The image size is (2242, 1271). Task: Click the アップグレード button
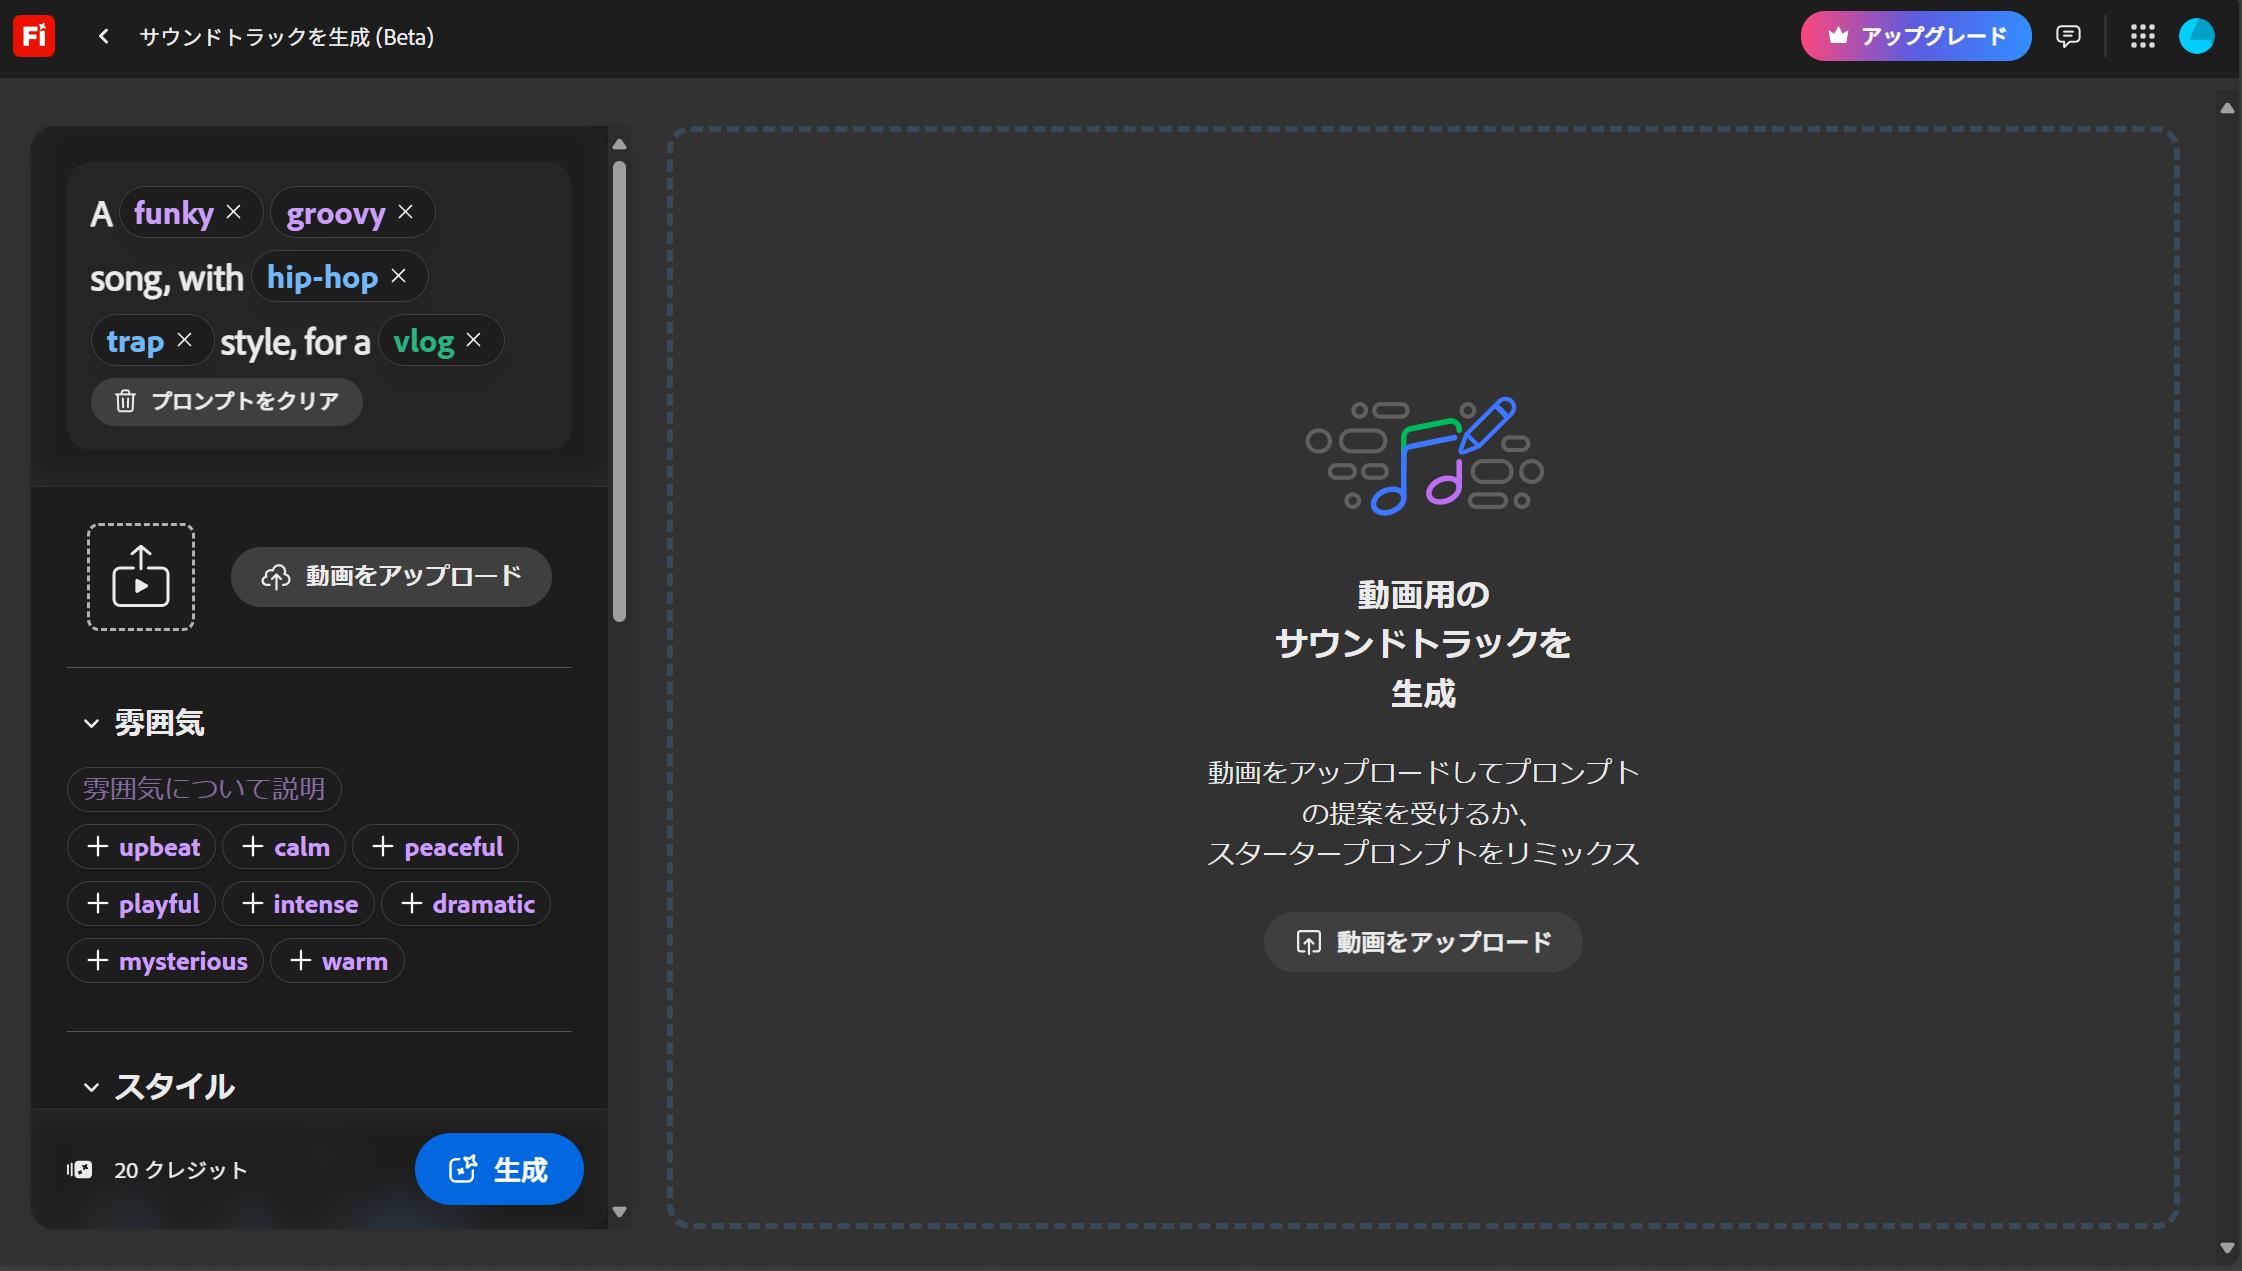1913,36
